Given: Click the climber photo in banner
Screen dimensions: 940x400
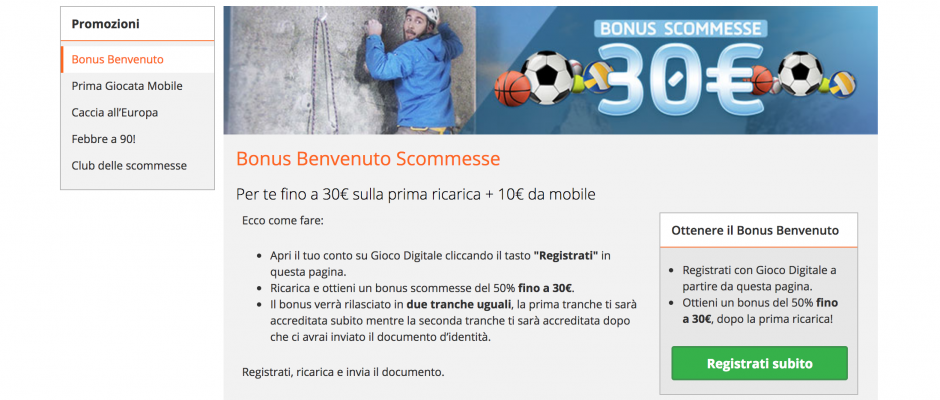Looking at the screenshot, I should [350, 70].
